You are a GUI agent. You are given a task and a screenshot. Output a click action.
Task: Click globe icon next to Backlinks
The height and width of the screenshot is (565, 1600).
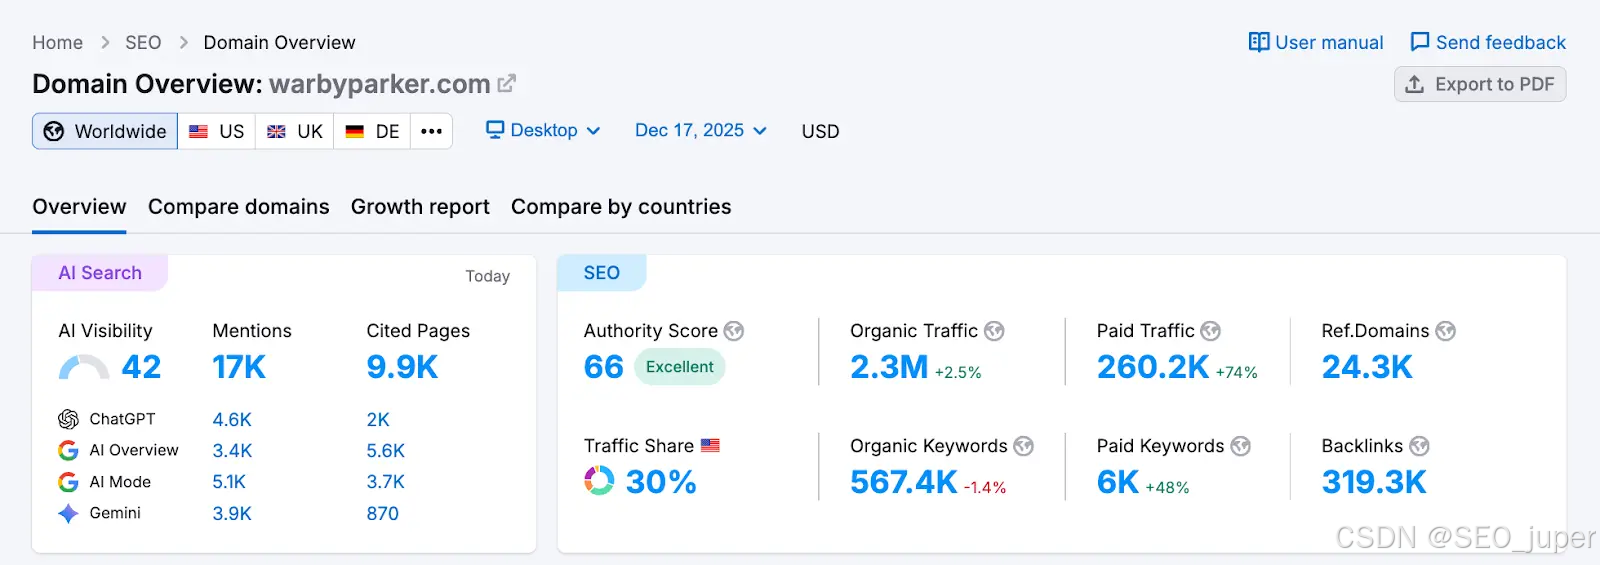(x=1420, y=446)
